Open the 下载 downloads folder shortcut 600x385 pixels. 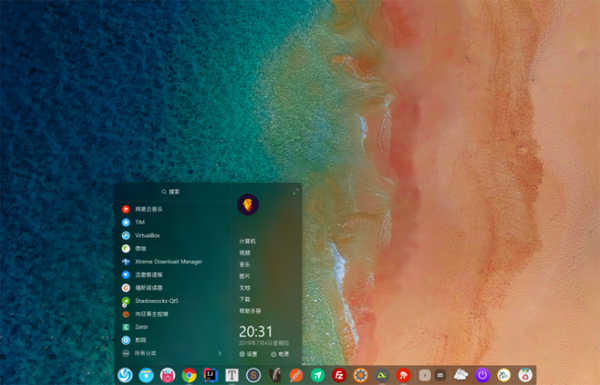click(245, 299)
